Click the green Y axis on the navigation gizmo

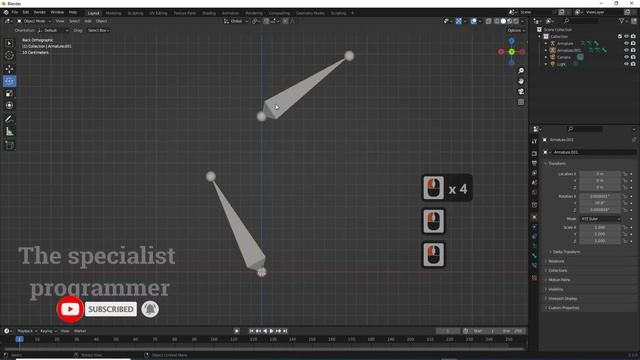pos(511,52)
